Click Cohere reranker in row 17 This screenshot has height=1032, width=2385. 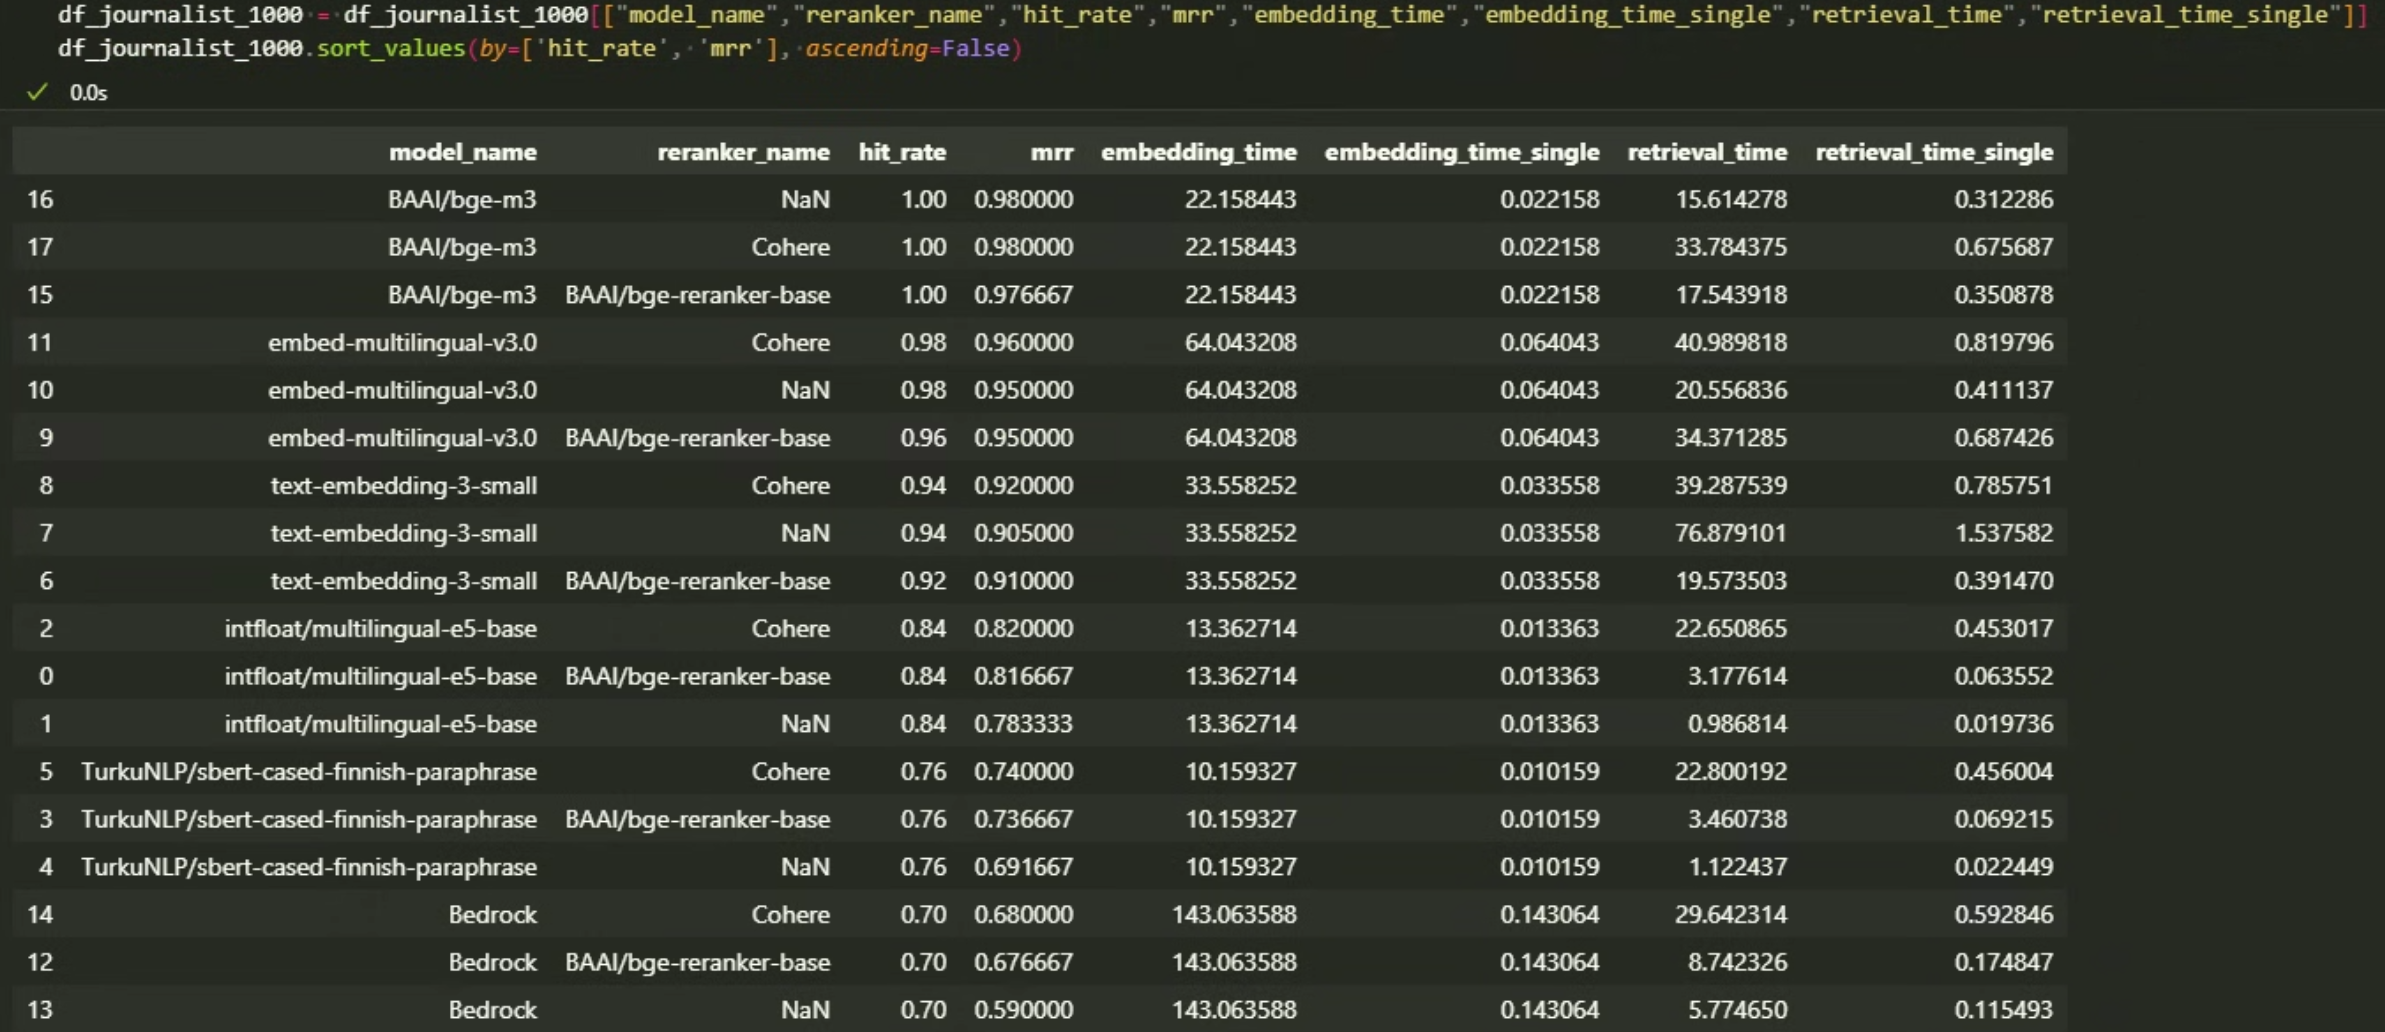click(x=790, y=247)
